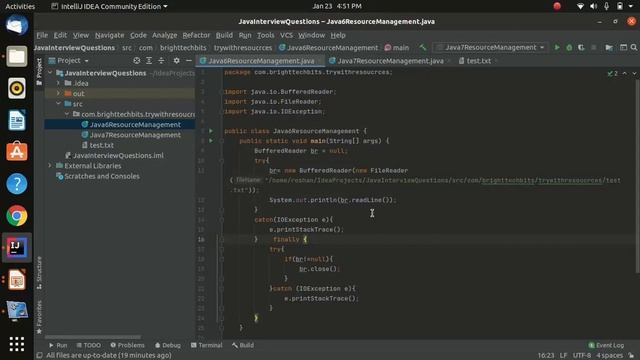Open the VCS menu

click(x=286, y=36)
